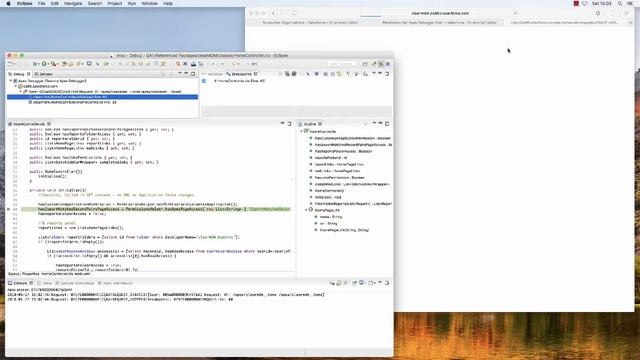The width and height of the screenshot is (640, 360).
Task: Open the Run toolbar dropdown arrow
Action: tap(48, 64)
